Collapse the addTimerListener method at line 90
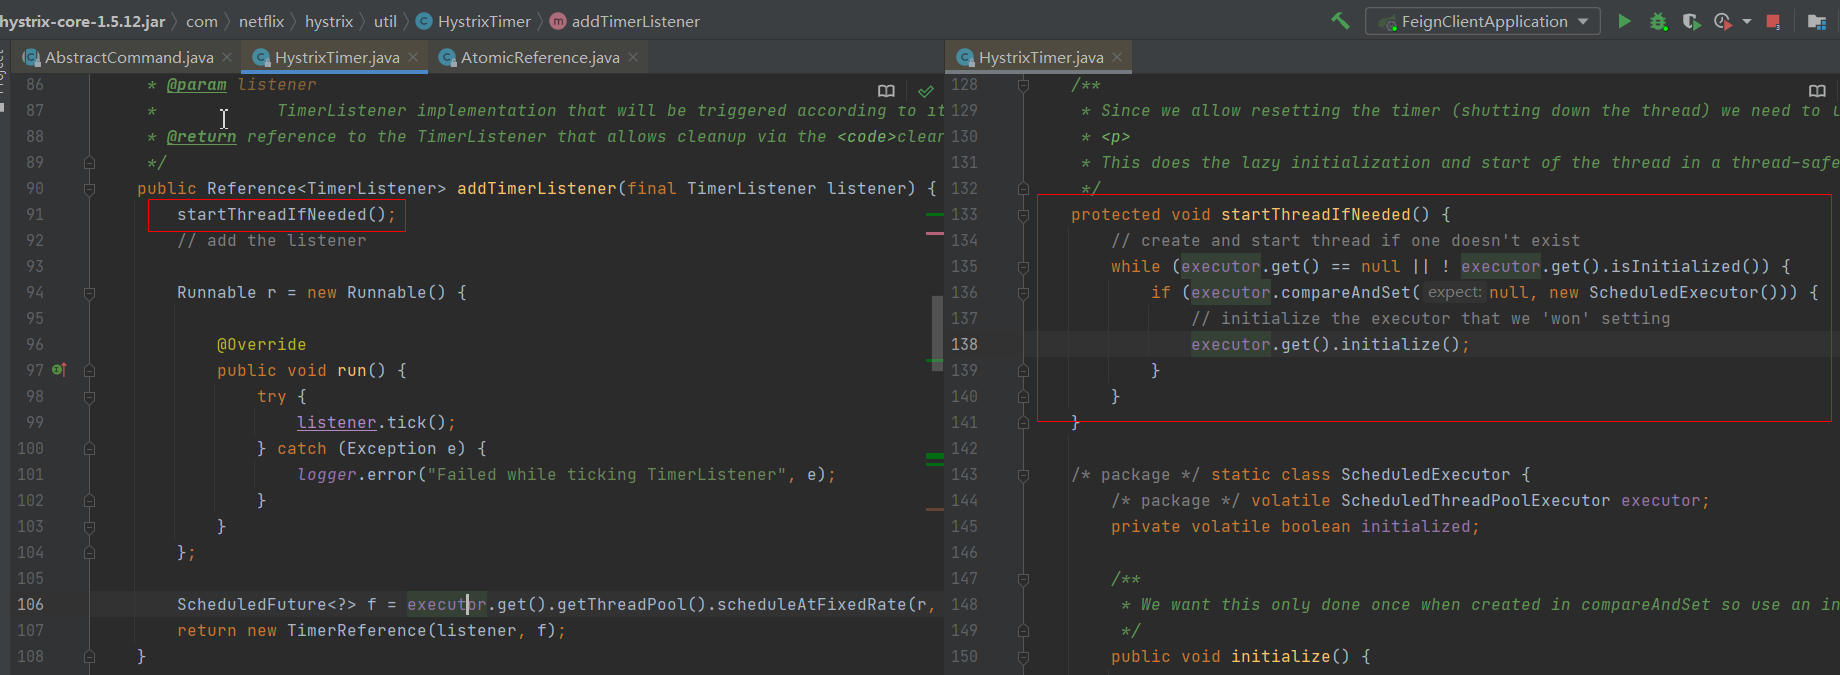 [x=89, y=188]
